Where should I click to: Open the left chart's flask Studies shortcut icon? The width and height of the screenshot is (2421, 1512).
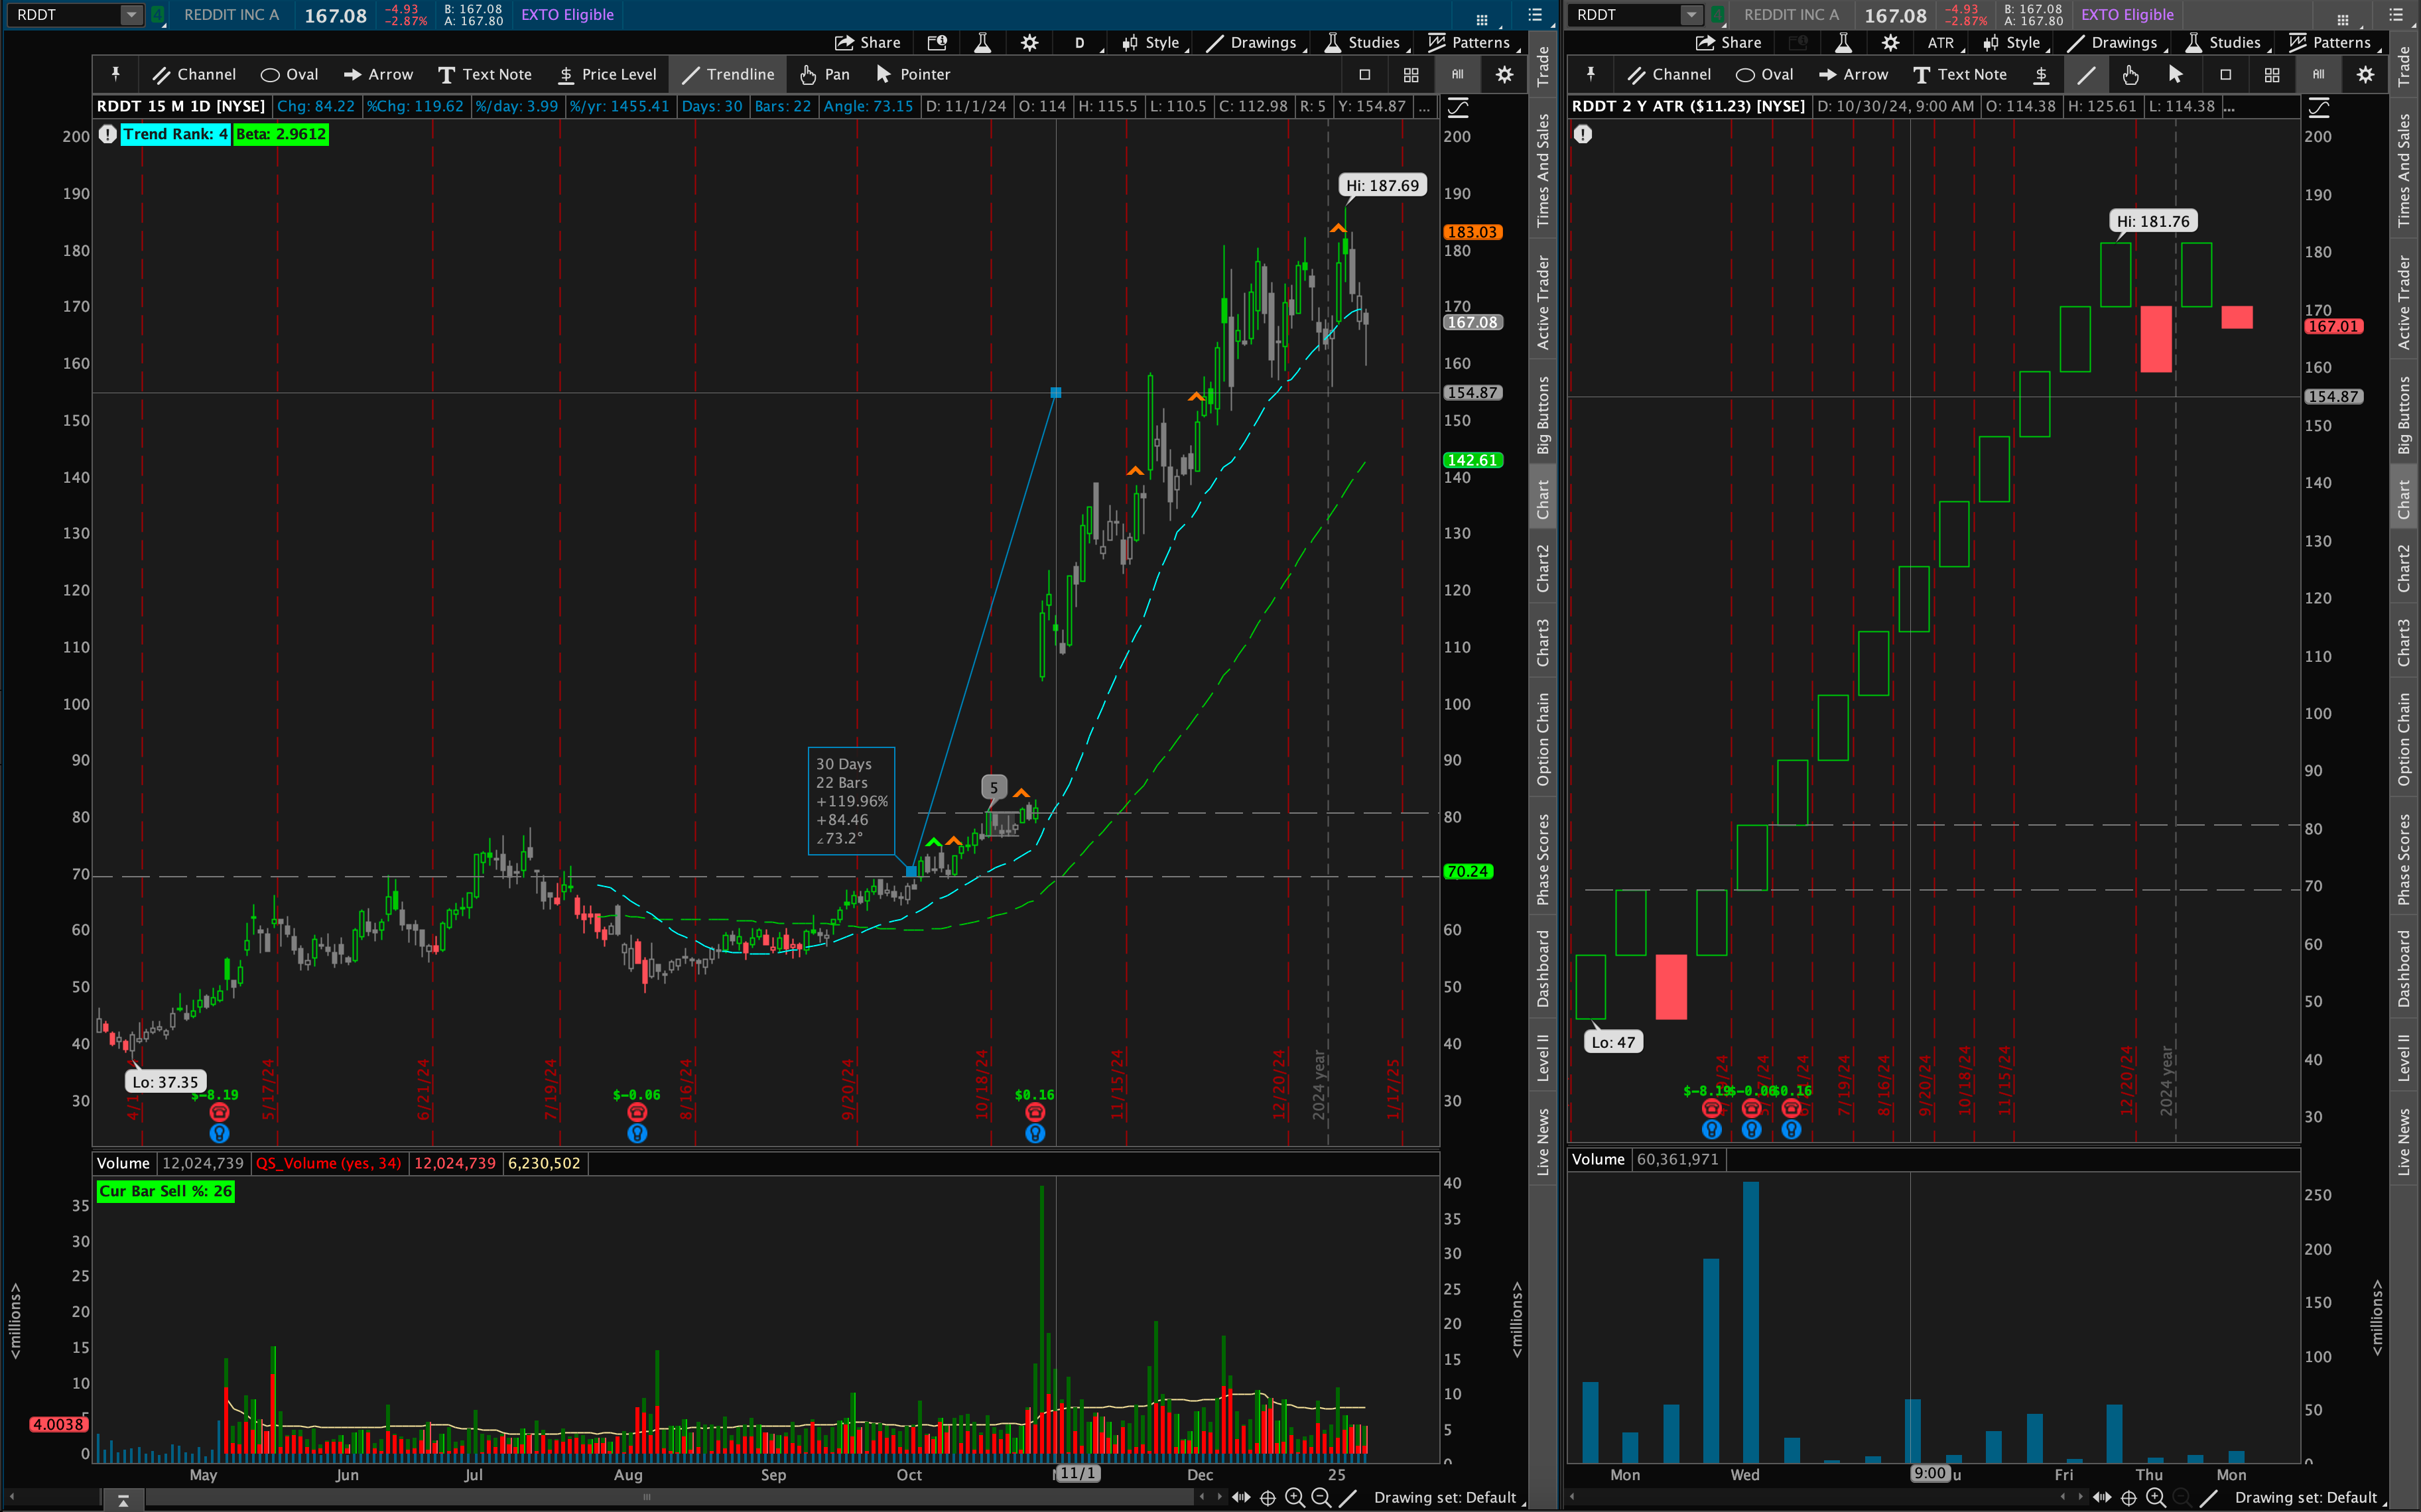[982, 42]
